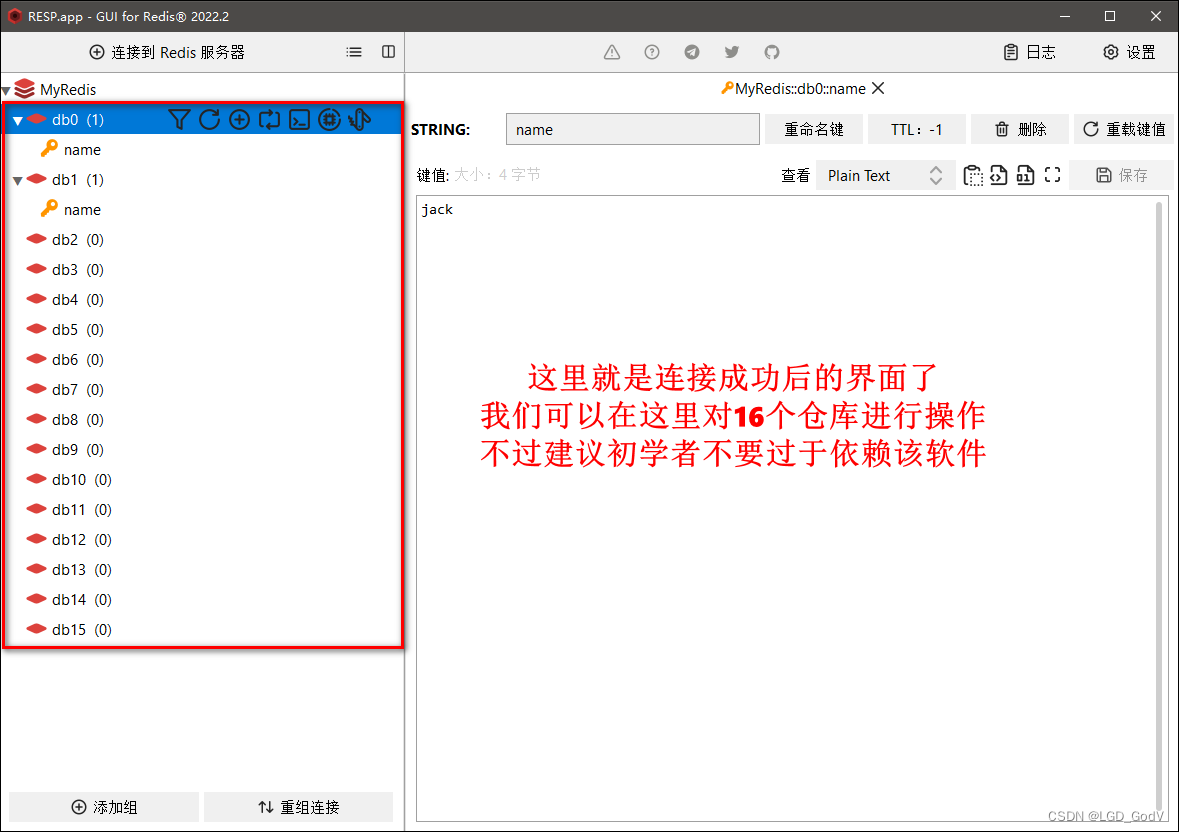
Task: Click the 重组连接 regroup connections button
Action: tap(299, 807)
